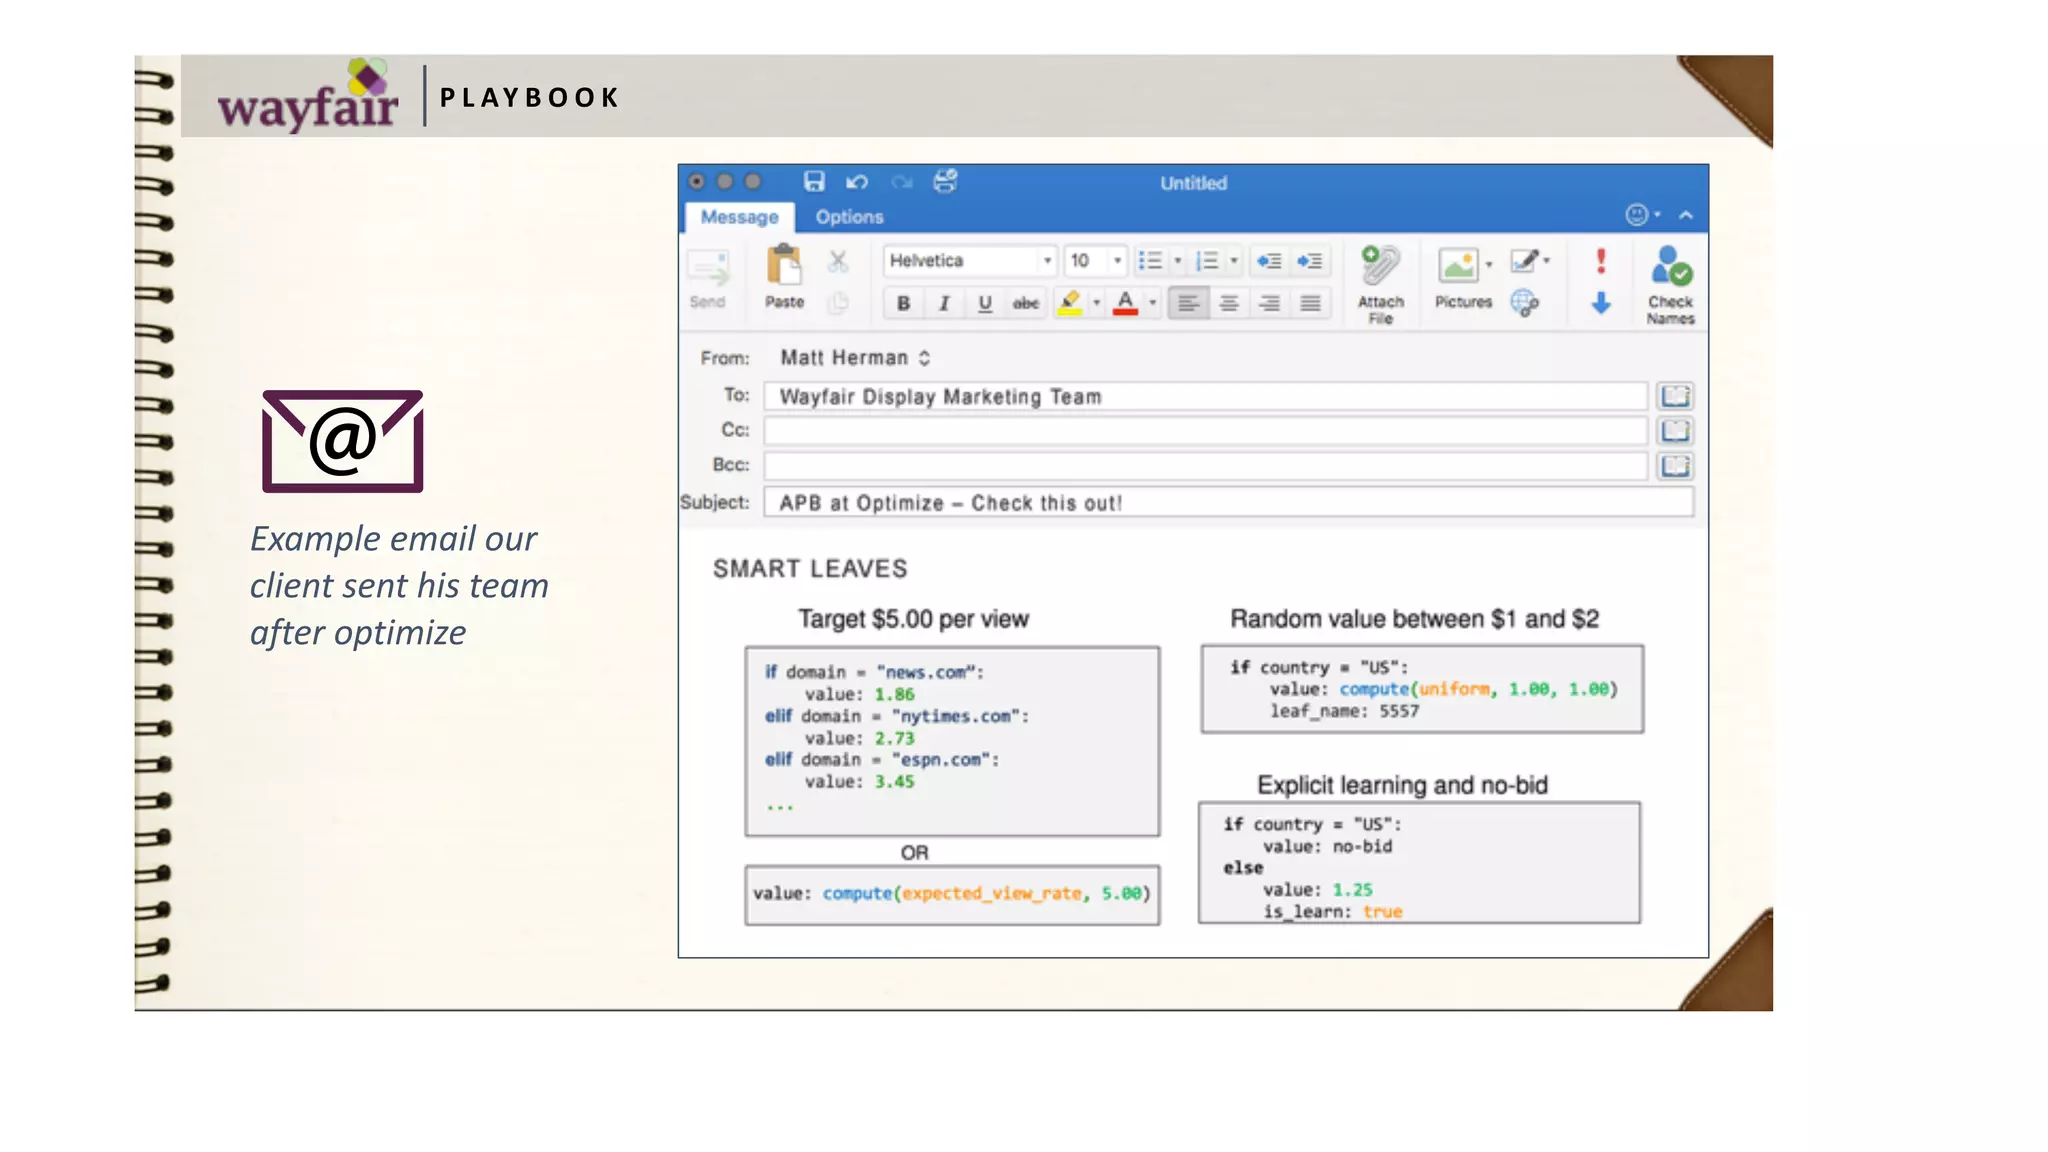Open bulleted list style dropdown
Viewport: 2048px width, 1152px height.
coord(1178,261)
